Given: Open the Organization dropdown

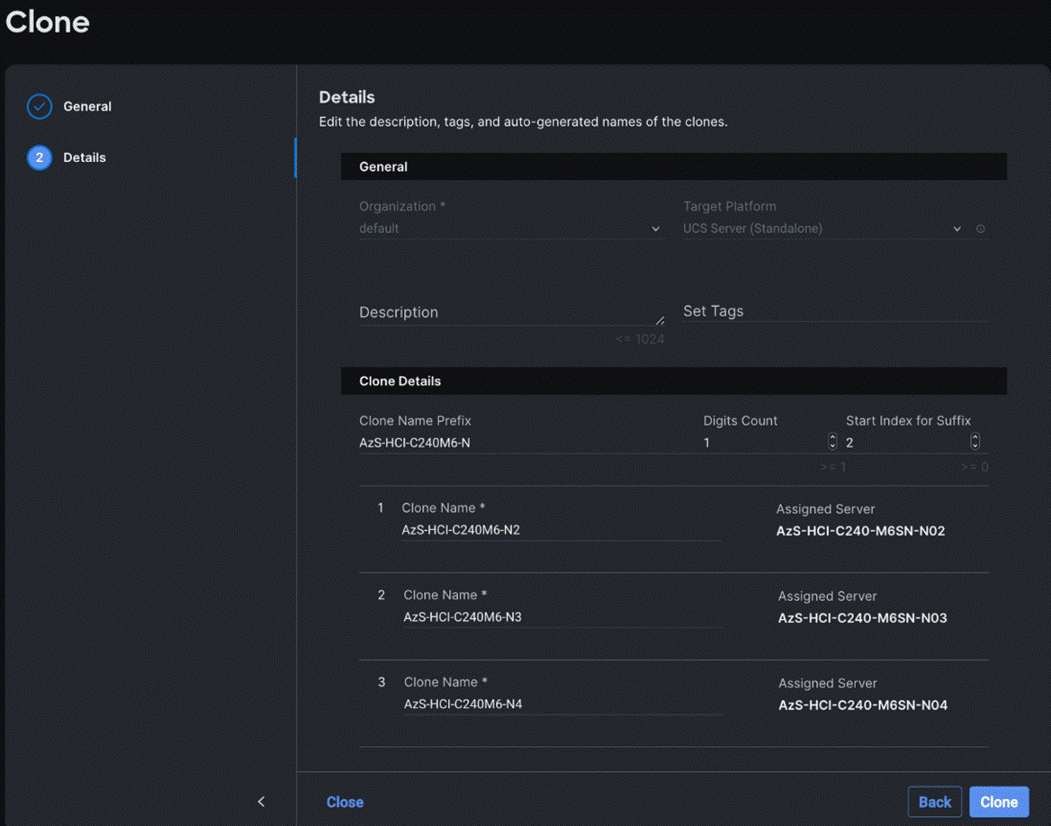Looking at the screenshot, I should [655, 228].
